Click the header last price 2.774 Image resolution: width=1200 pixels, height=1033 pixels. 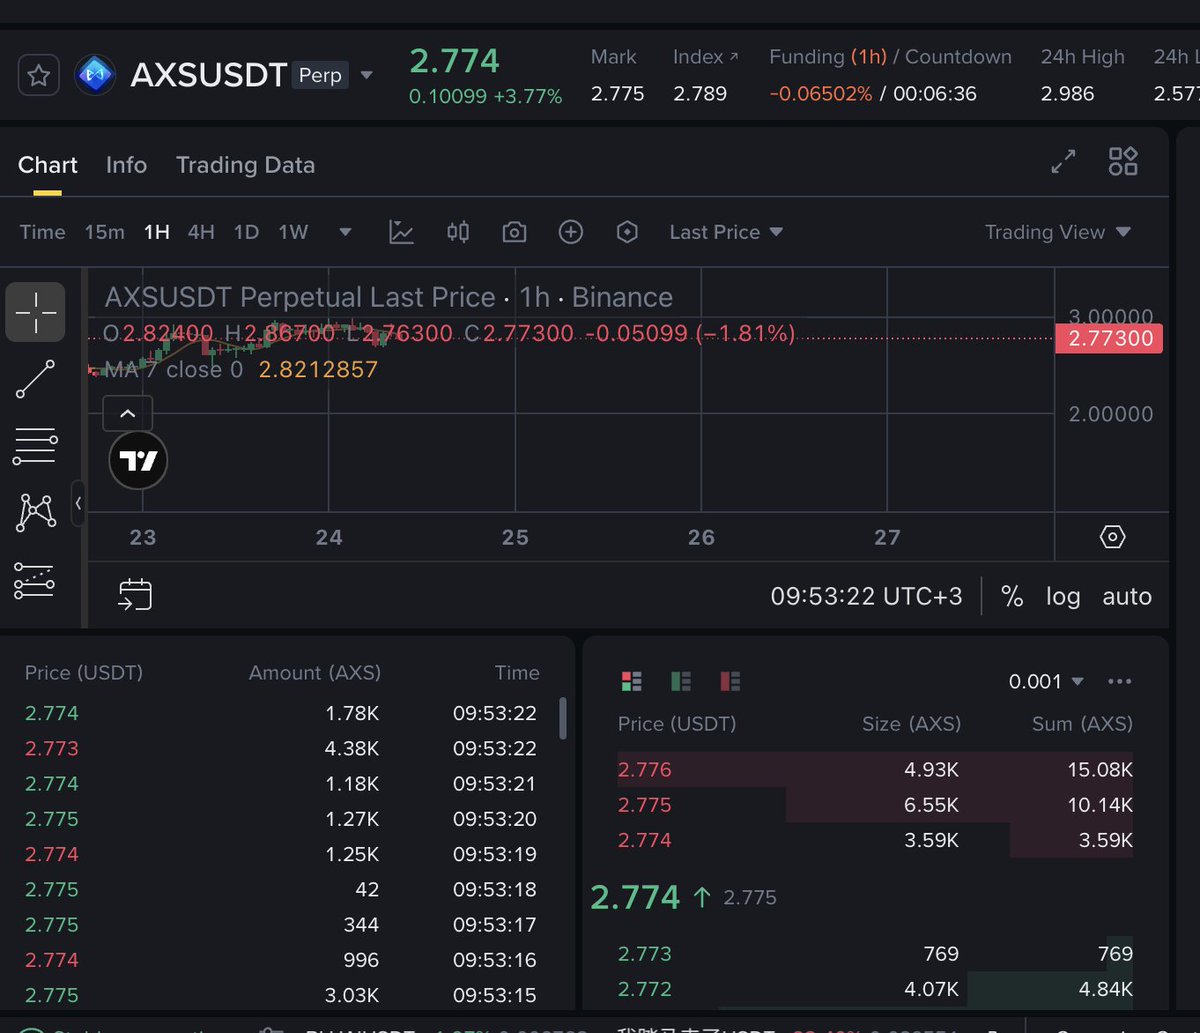(454, 61)
